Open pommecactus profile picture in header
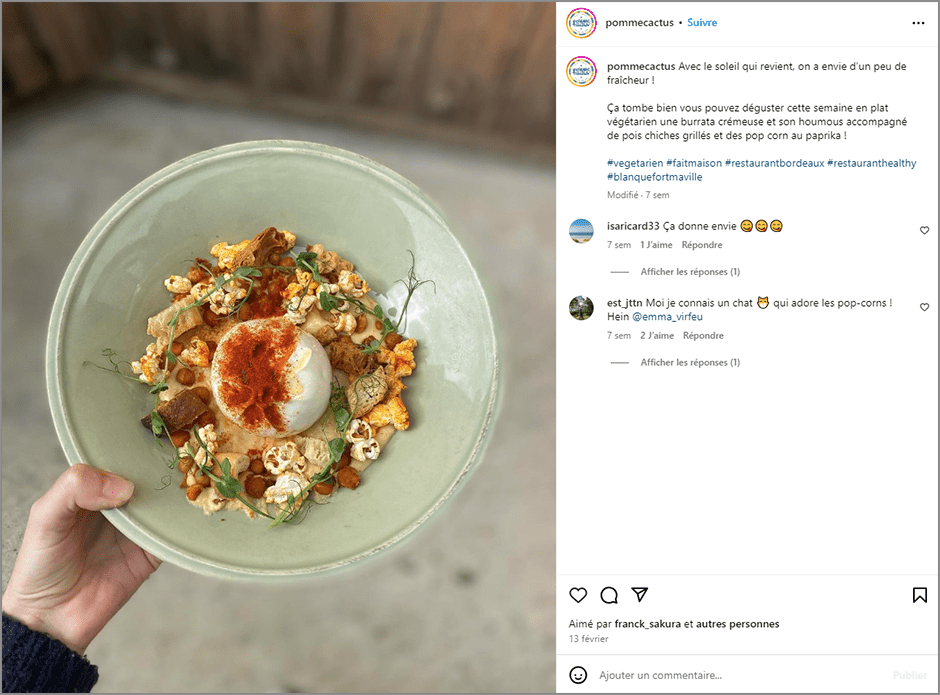Viewport: 940px width, 695px height. tap(582, 23)
